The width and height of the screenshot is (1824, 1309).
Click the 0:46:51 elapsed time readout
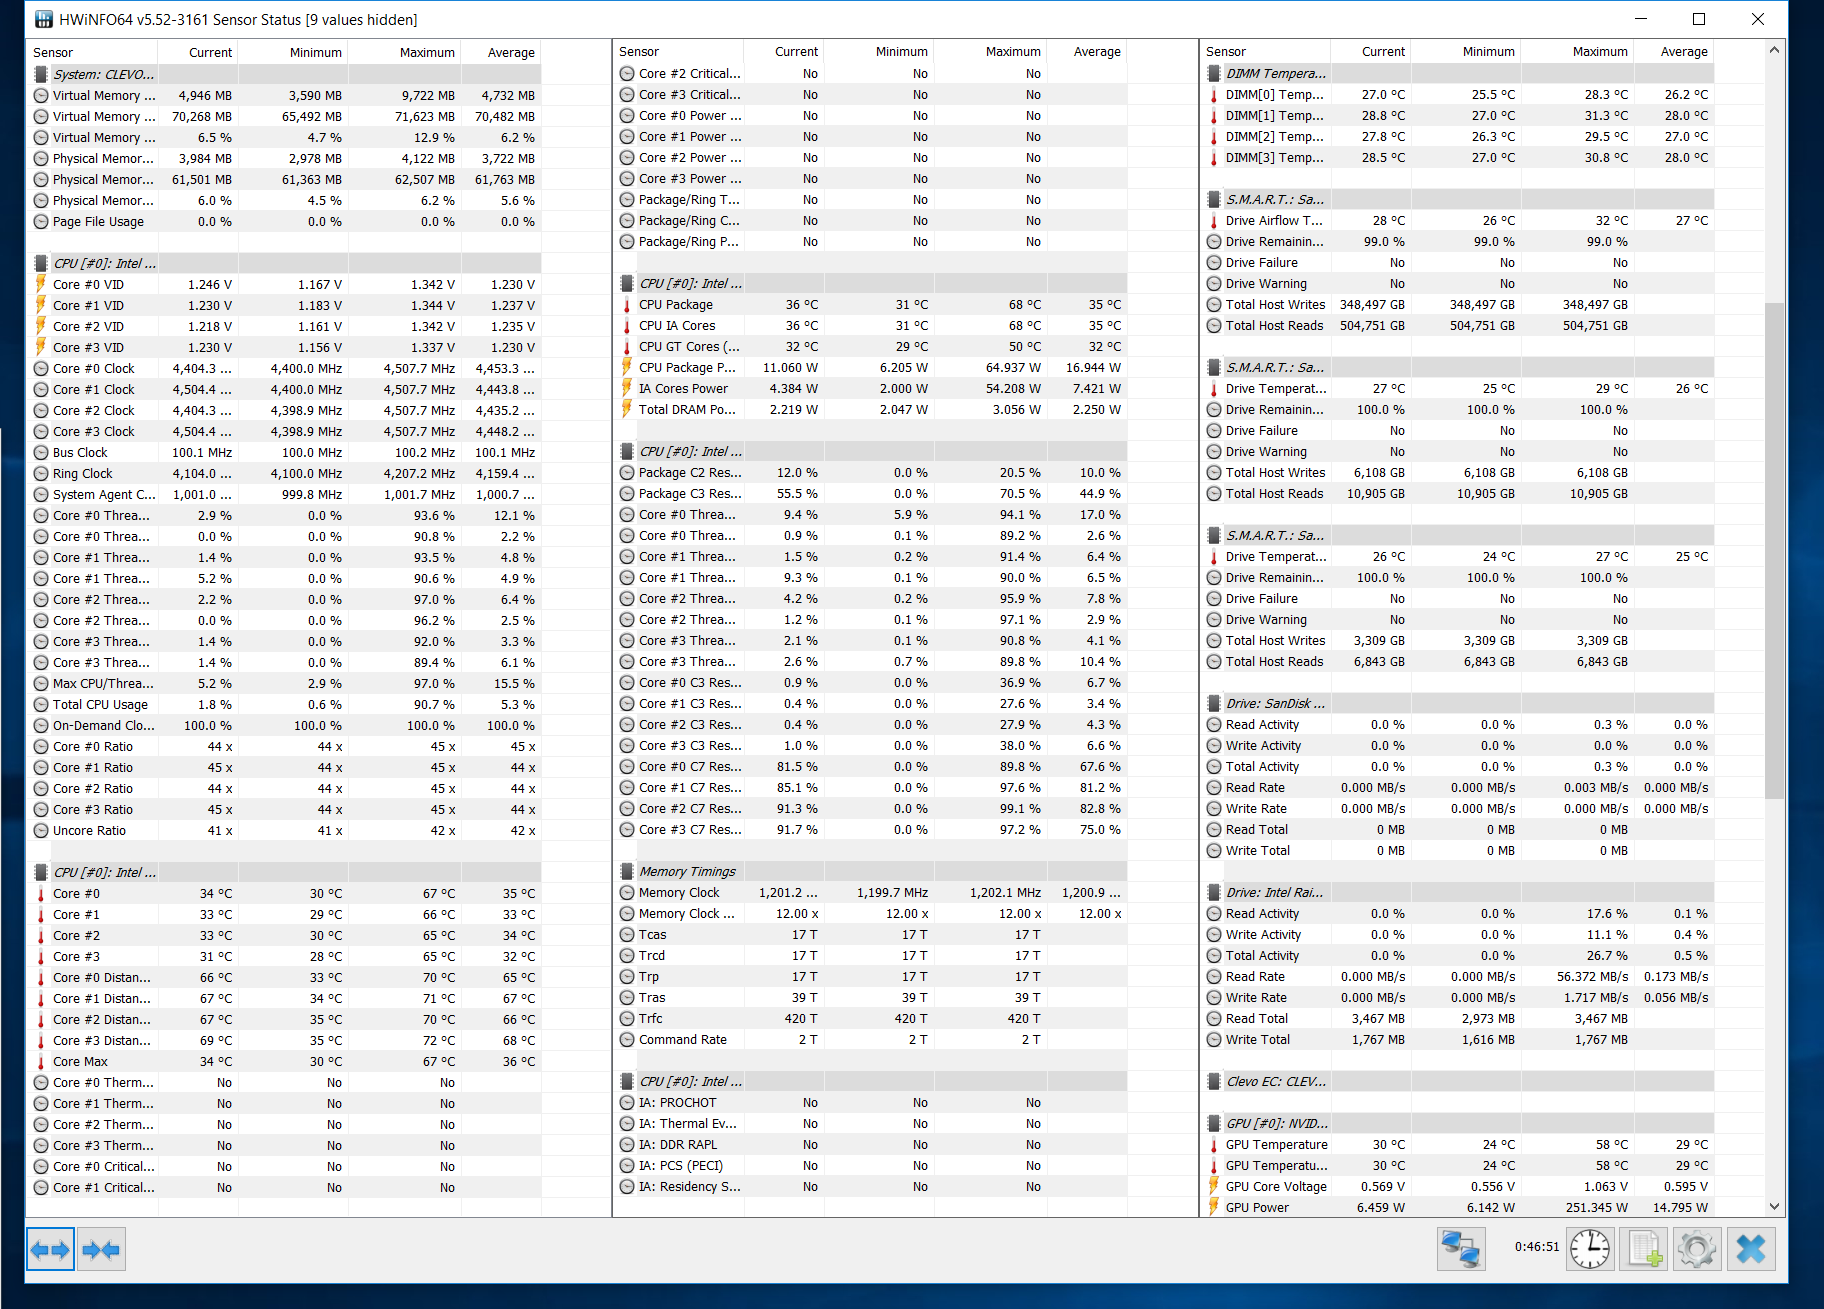click(x=1536, y=1247)
